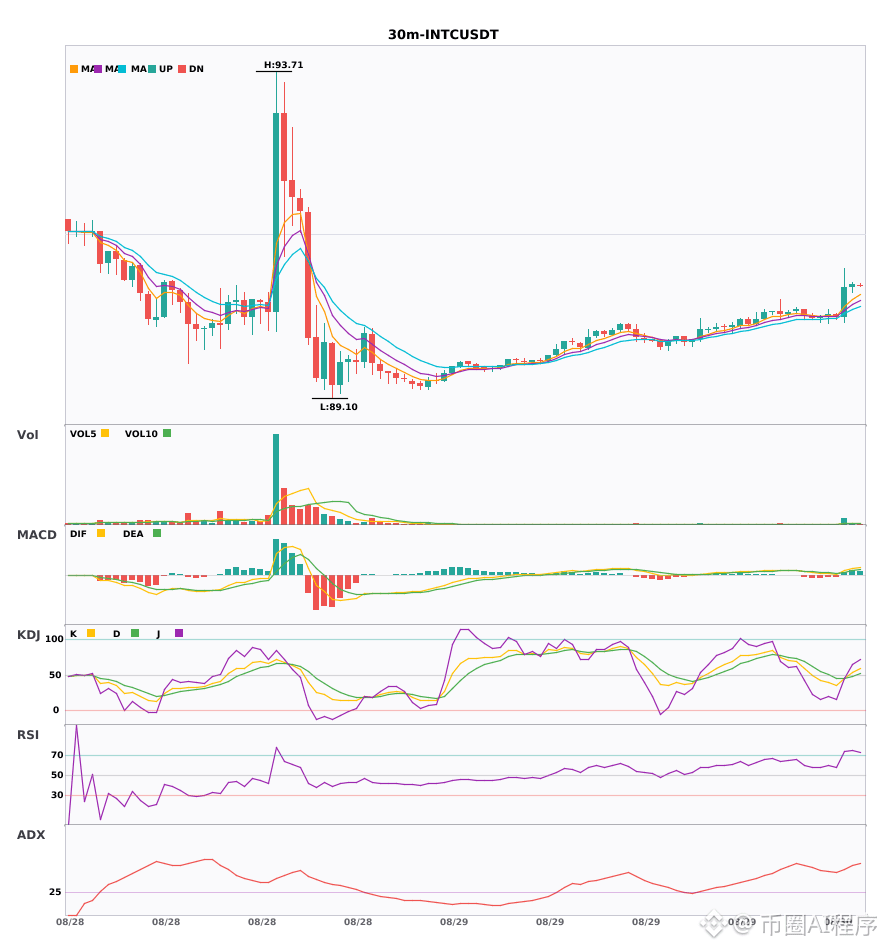Click the DIF legend text
885x950 pixels.
78,534
